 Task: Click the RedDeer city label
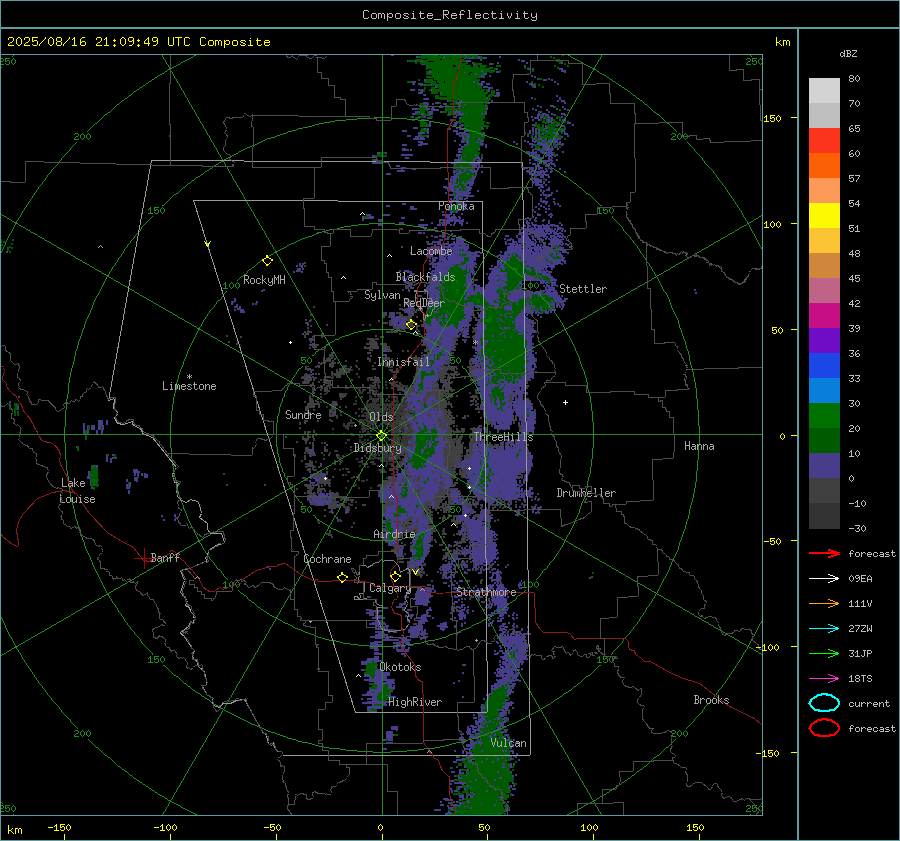tap(424, 303)
